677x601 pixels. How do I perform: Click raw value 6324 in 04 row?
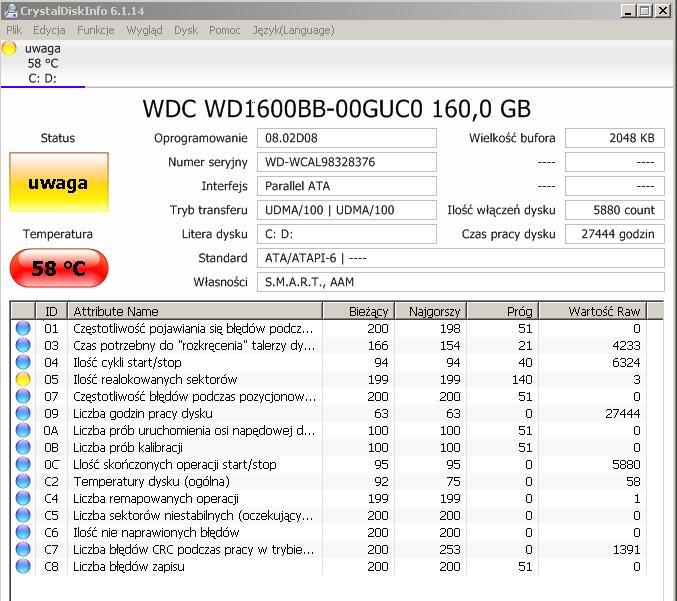626,363
